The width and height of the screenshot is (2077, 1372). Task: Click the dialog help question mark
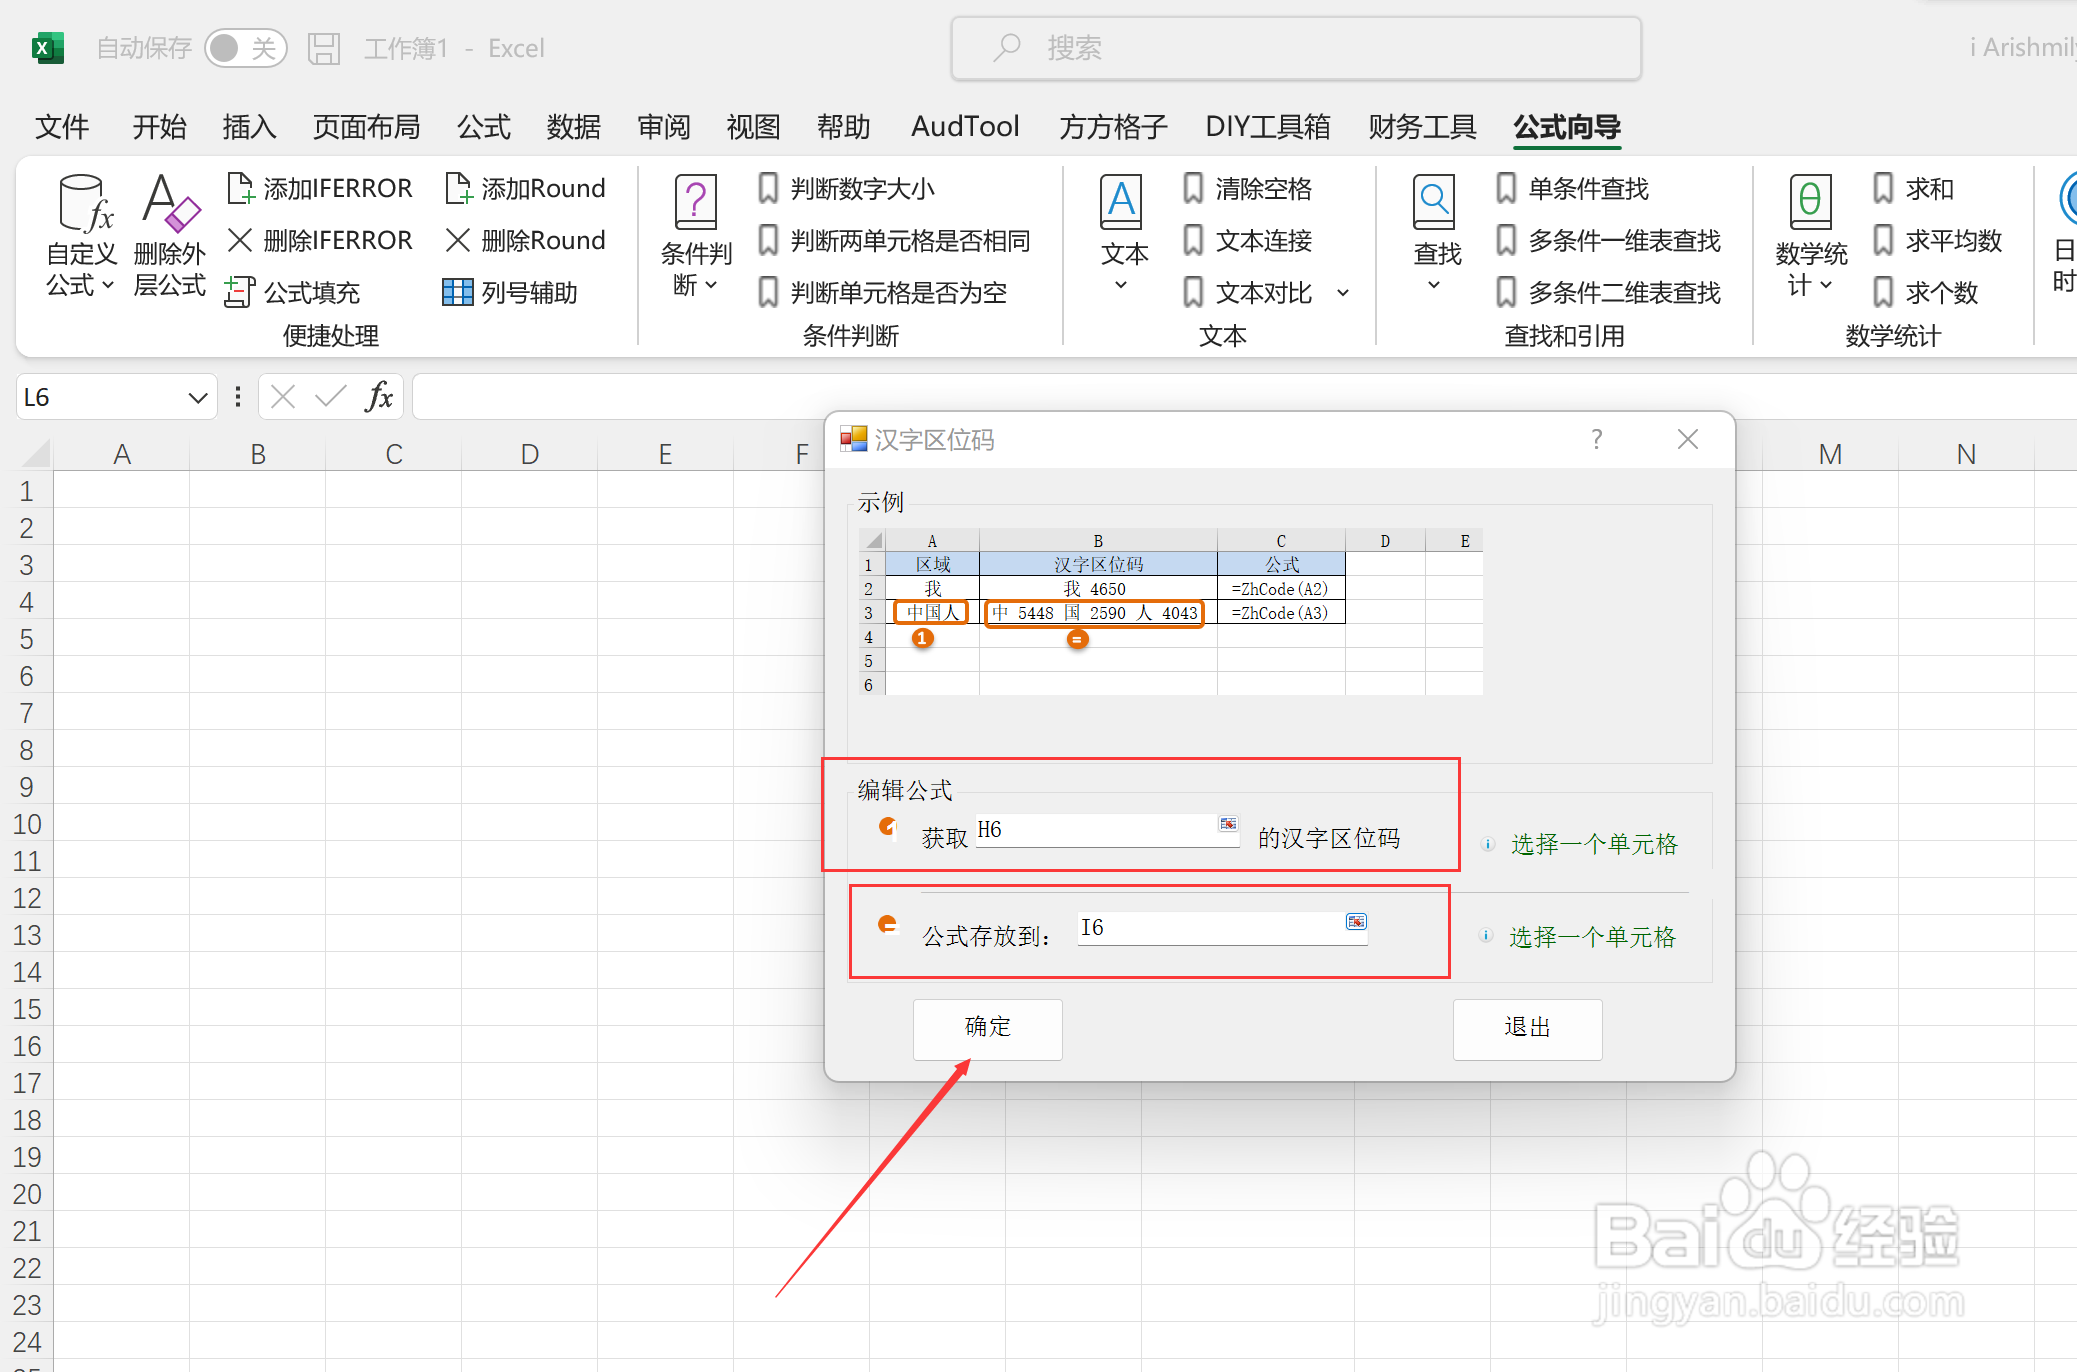[x=1596, y=439]
